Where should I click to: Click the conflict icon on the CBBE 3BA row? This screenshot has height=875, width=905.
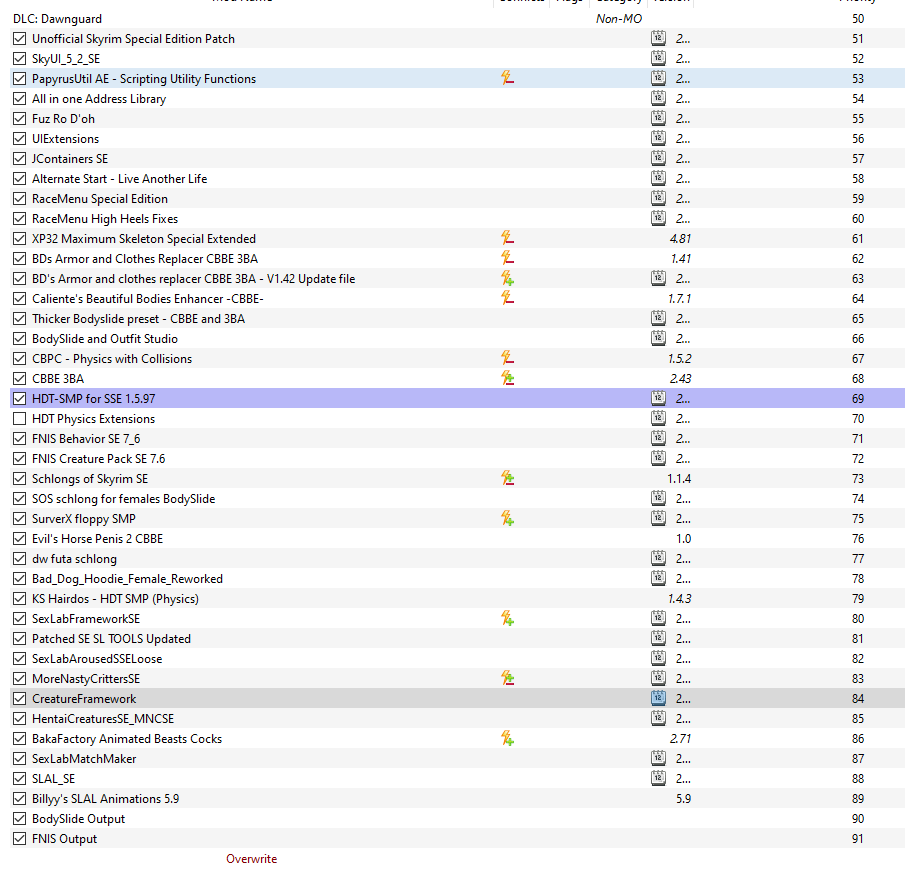[x=507, y=378]
